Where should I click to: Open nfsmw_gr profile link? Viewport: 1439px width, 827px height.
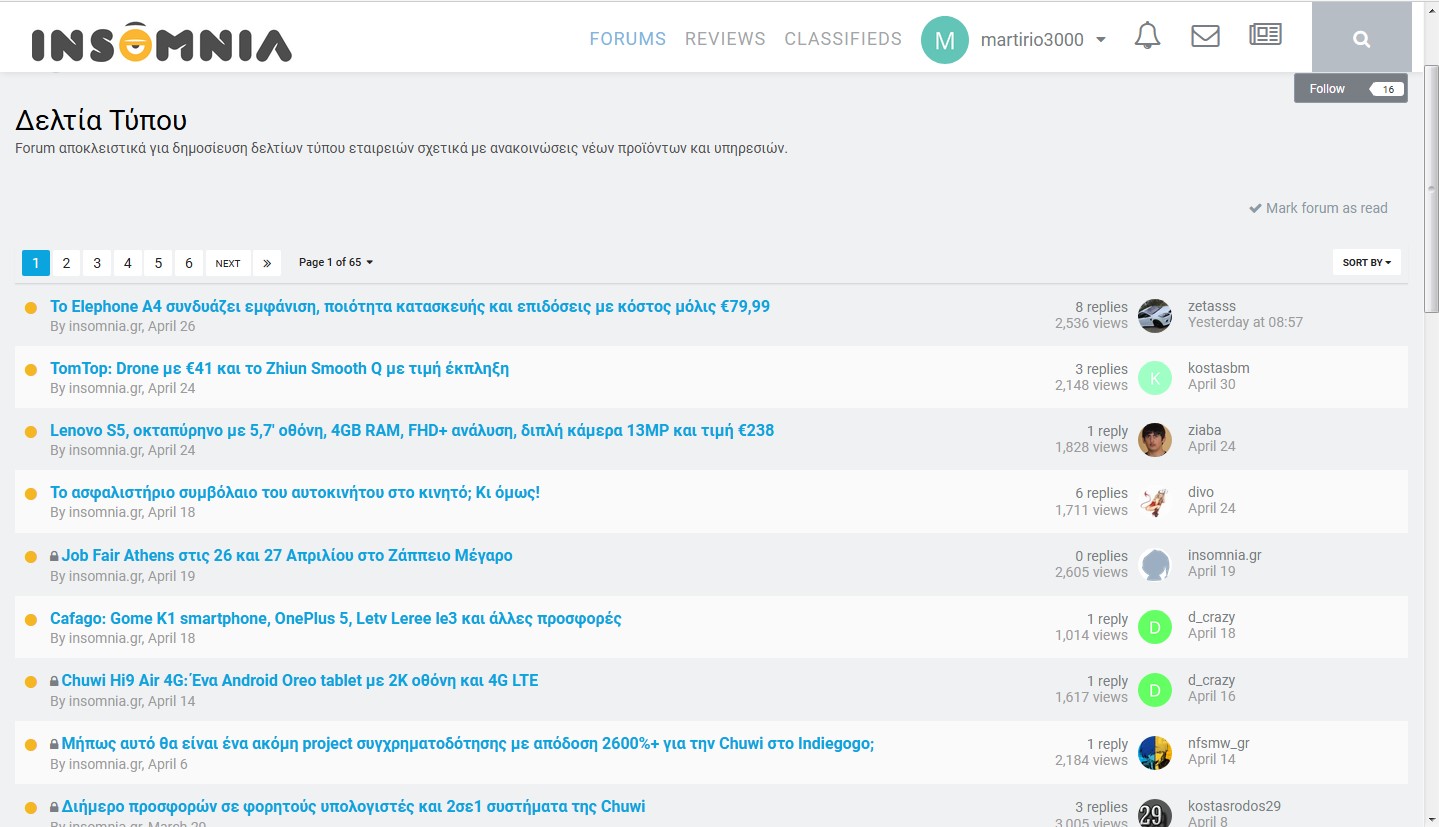pyautogui.click(x=1219, y=743)
